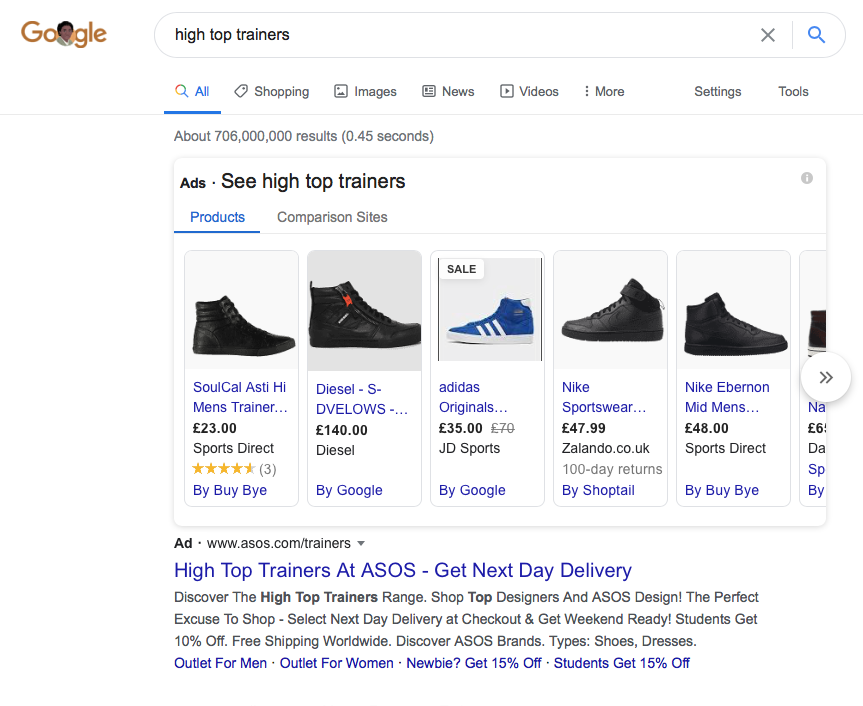Switch to the Images tab
Viewport: 863px width, 706px height.
click(x=365, y=91)
